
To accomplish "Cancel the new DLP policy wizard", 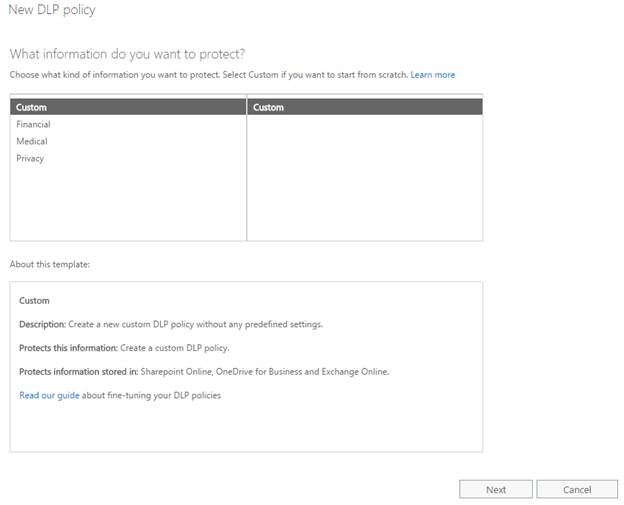I will point(577,489).
